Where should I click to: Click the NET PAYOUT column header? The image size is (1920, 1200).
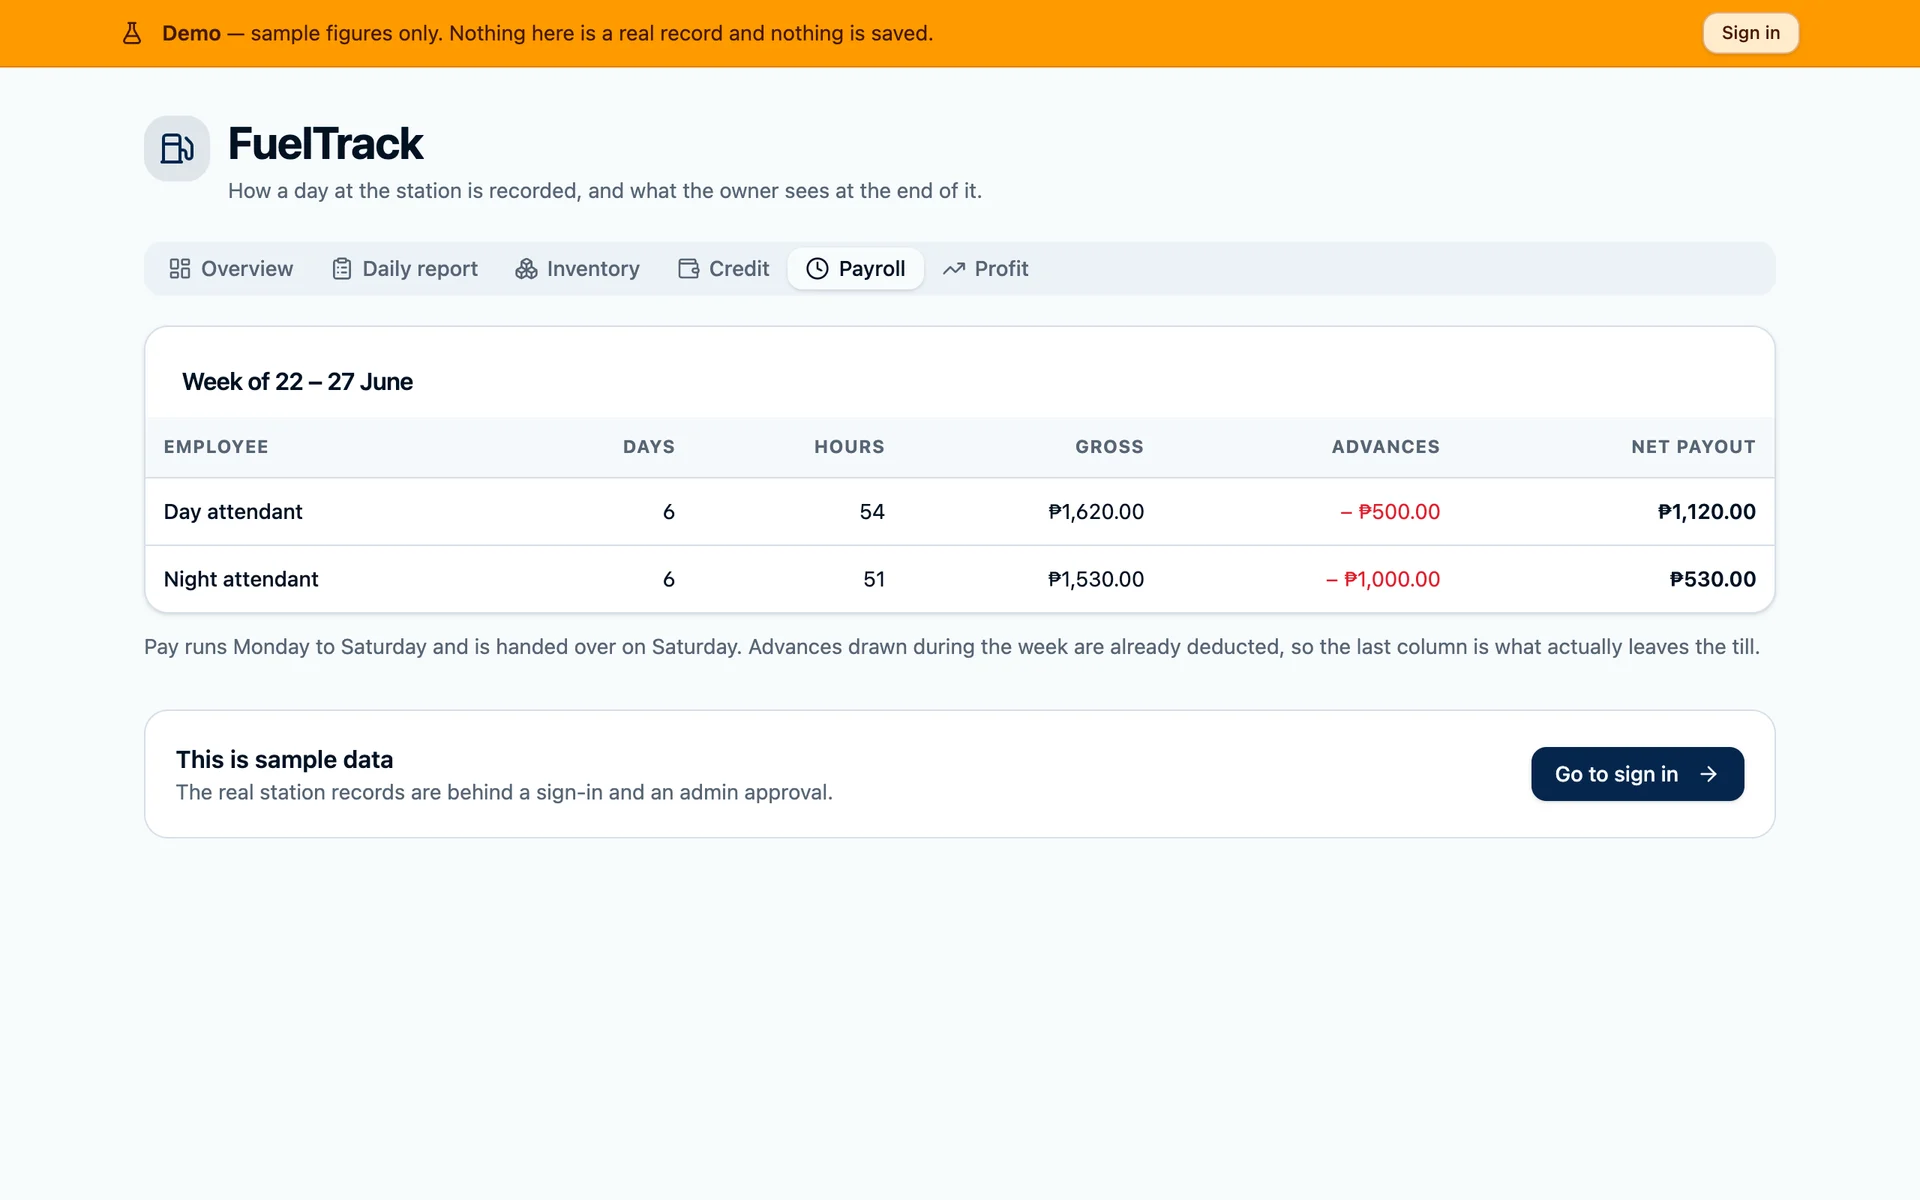[x=1693, y=447]
